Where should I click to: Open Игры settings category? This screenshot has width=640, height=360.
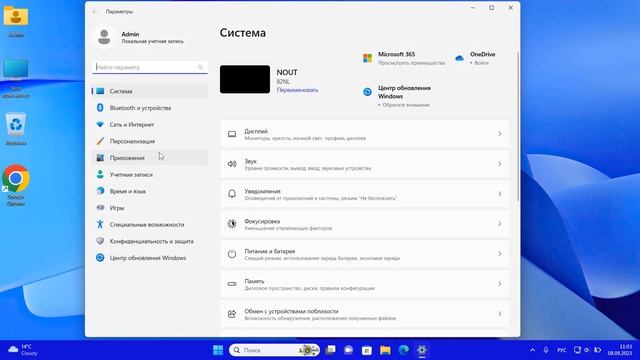click(150, 208)
